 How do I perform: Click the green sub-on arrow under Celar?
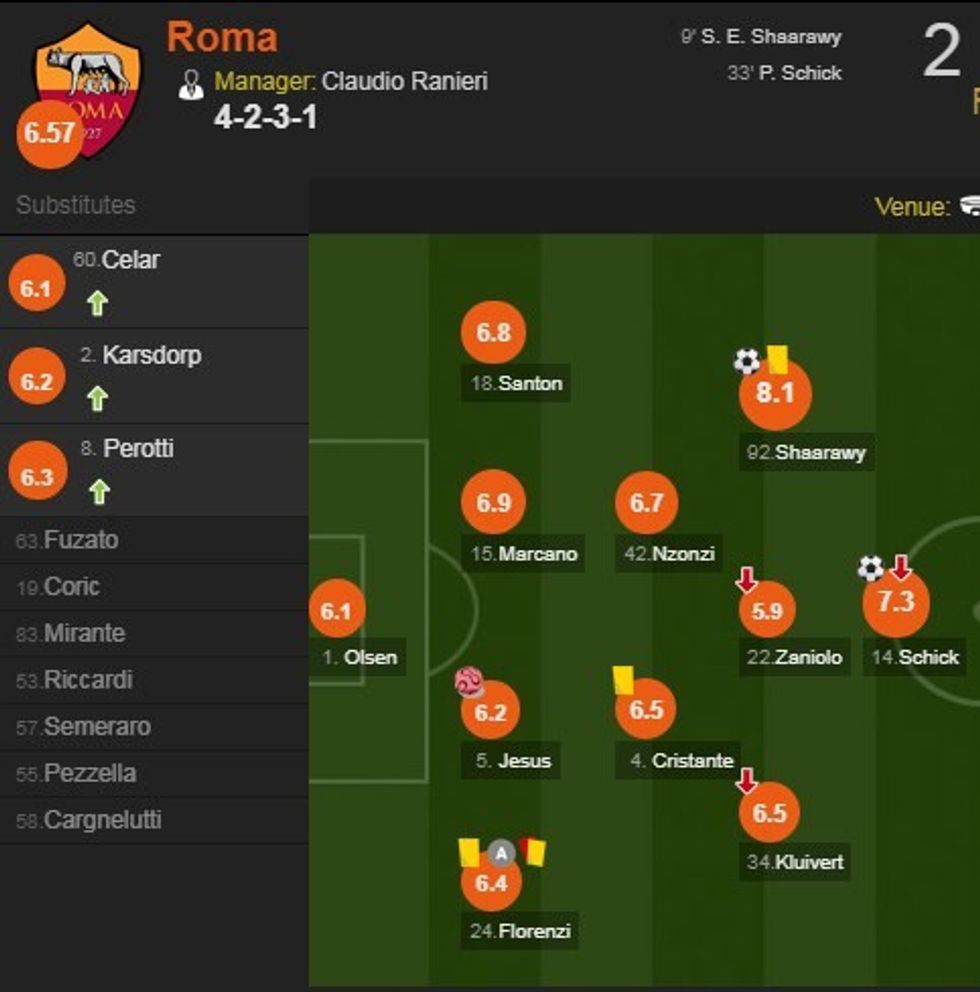tap(97, 303)
